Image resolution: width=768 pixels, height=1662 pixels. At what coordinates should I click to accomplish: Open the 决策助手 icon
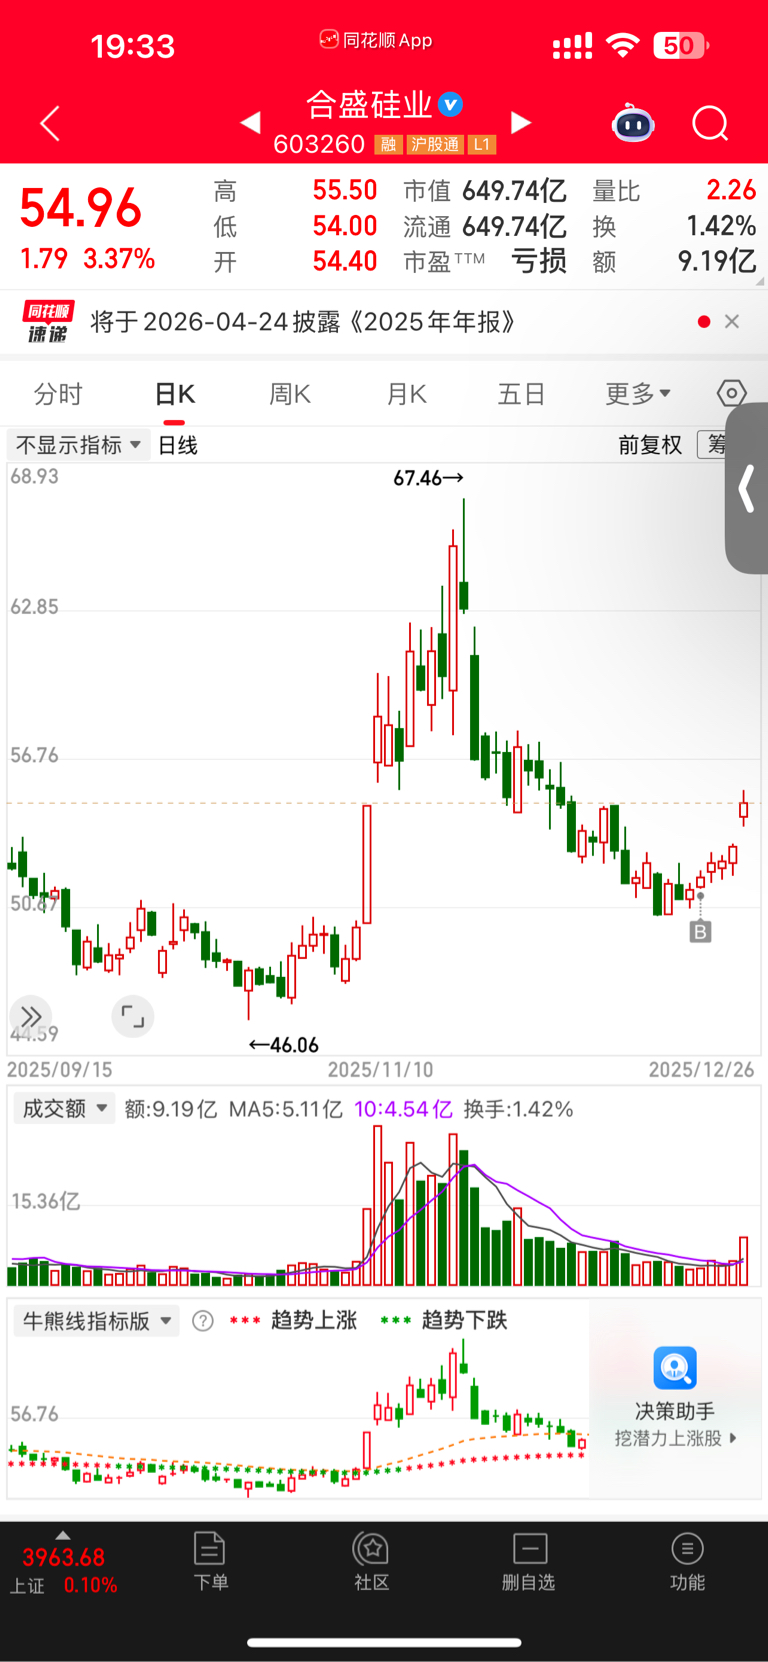coord(675,1368)
